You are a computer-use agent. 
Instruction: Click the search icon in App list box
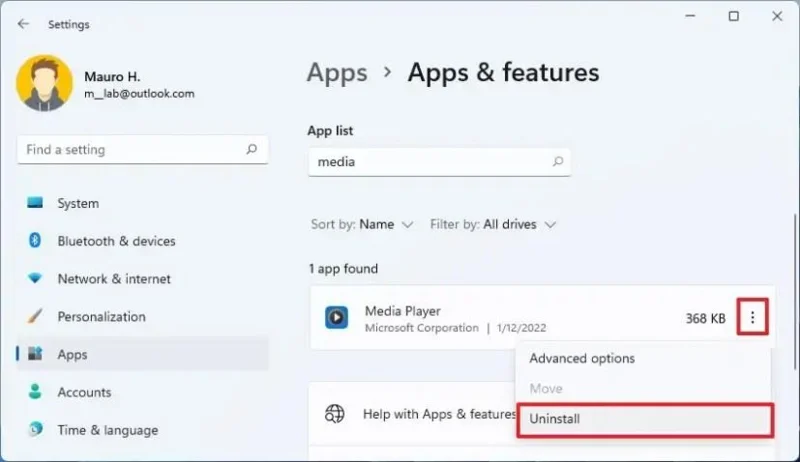point(558,161)
